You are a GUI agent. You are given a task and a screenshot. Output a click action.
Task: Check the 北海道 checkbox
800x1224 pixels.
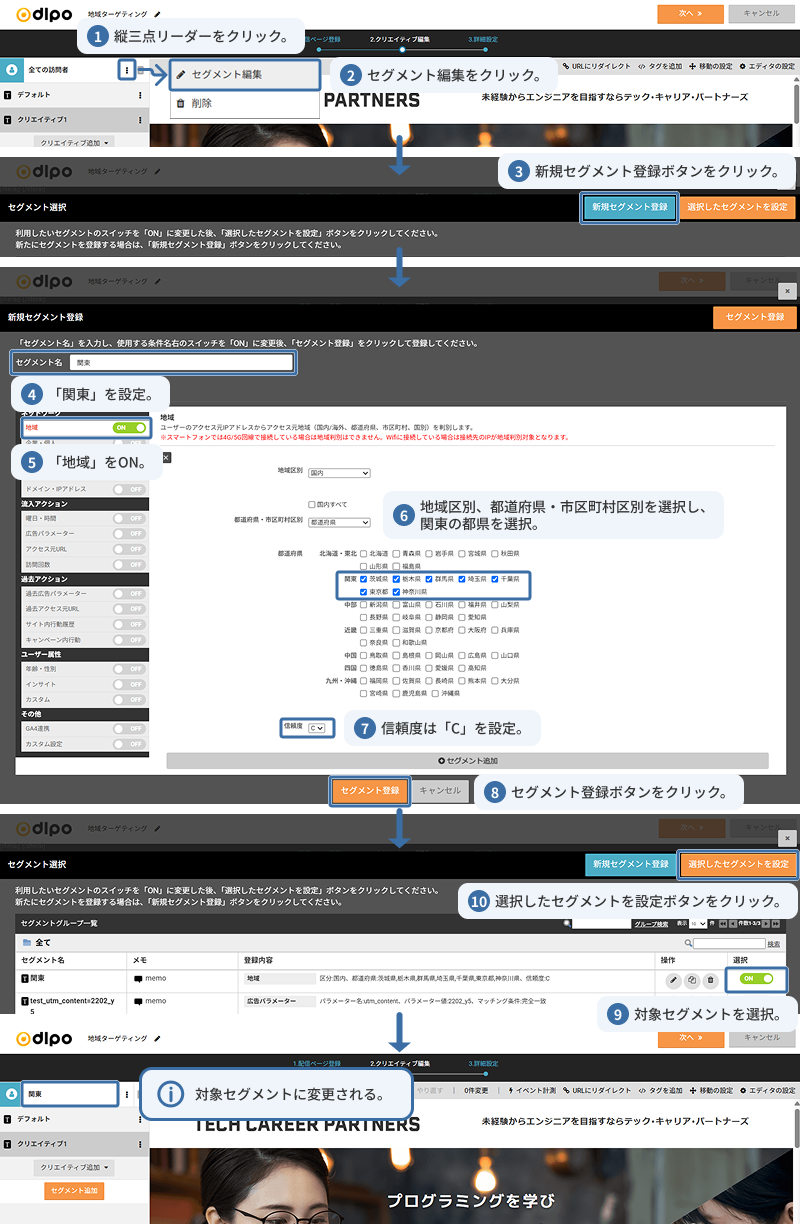[x=363, y=553]
